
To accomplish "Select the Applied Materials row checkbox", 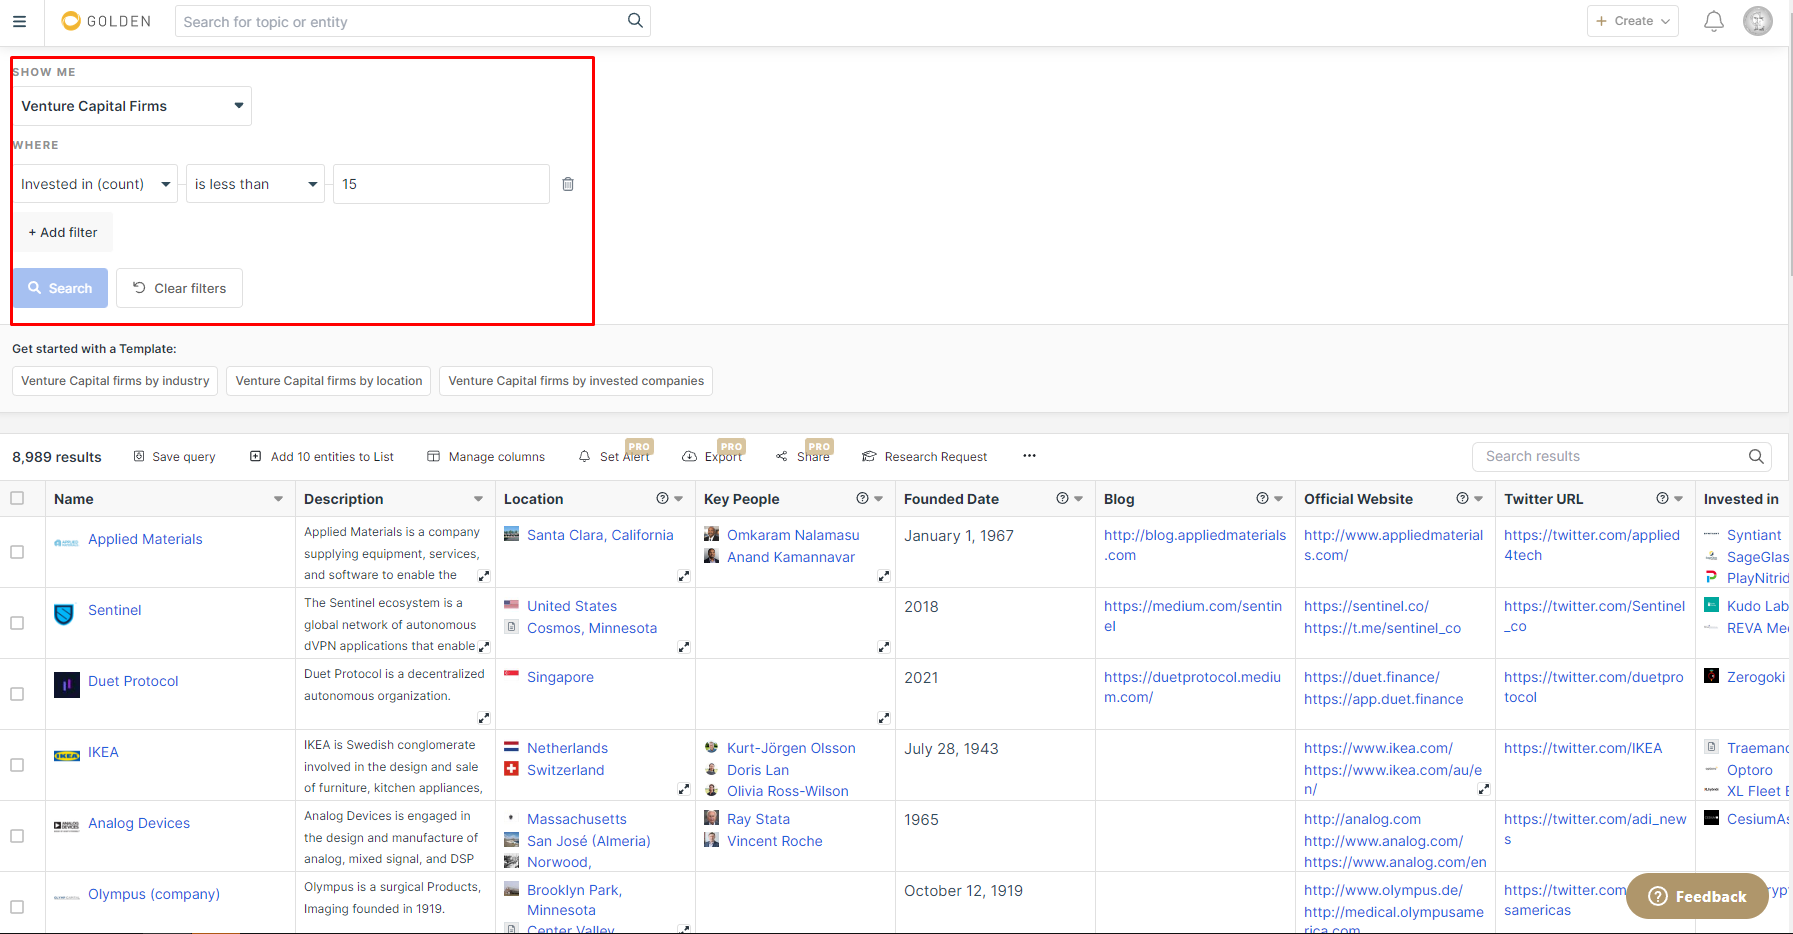I will click(17, 552).
